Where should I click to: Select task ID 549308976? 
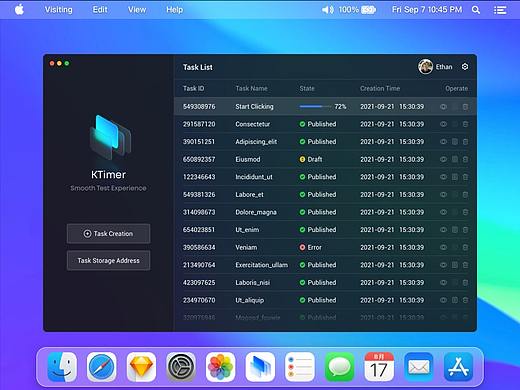tap(199, 107)
